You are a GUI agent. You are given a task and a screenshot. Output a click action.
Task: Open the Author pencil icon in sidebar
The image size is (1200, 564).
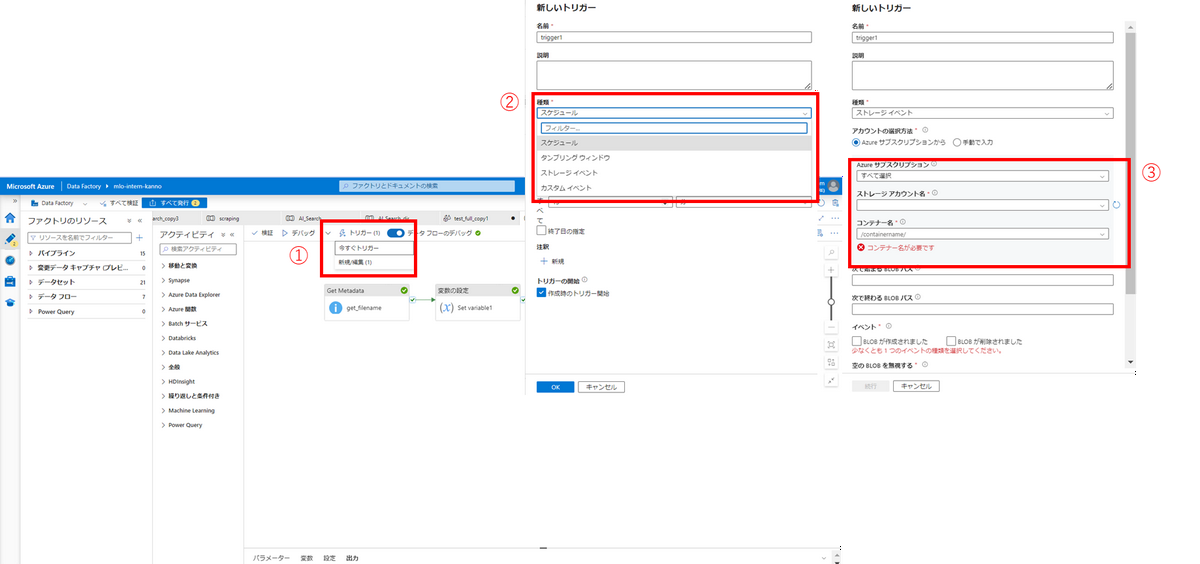(x=10, y=239)
